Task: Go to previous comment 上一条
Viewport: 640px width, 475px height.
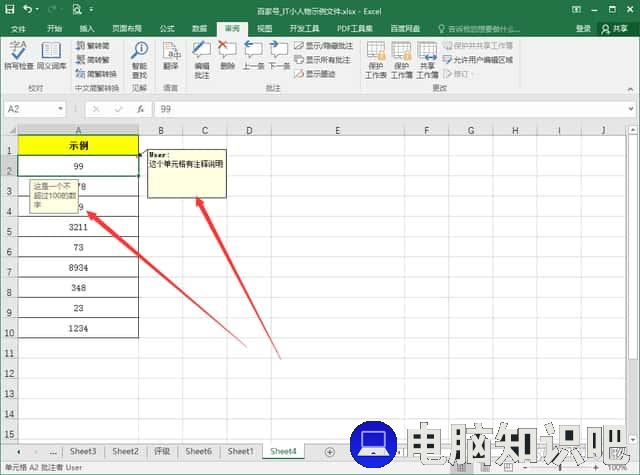Action: (x=253, y=56)
